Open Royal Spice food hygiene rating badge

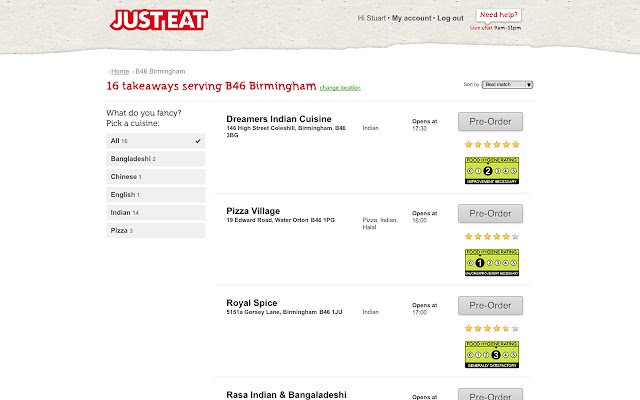[492, 354]
